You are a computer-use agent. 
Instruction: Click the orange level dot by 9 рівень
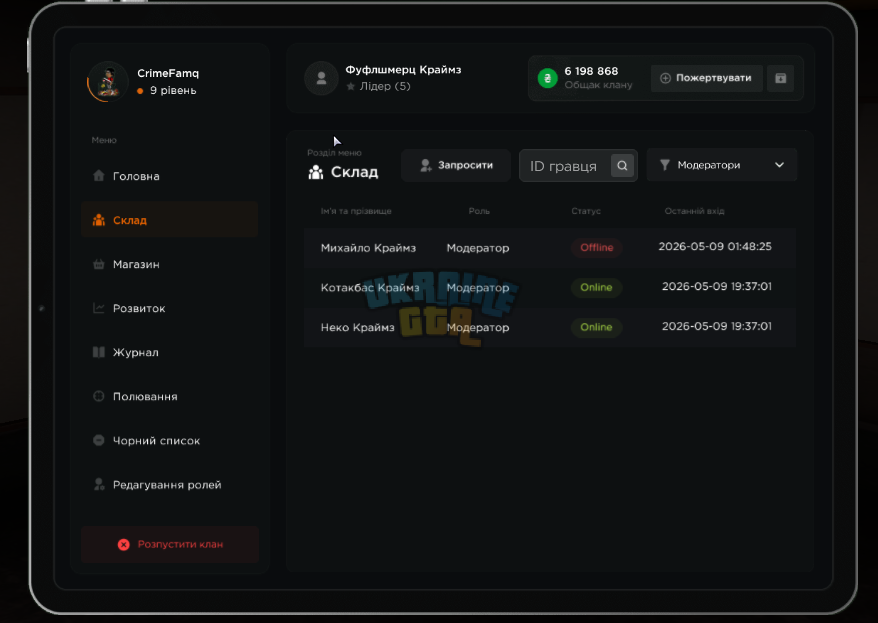point(140,91)
